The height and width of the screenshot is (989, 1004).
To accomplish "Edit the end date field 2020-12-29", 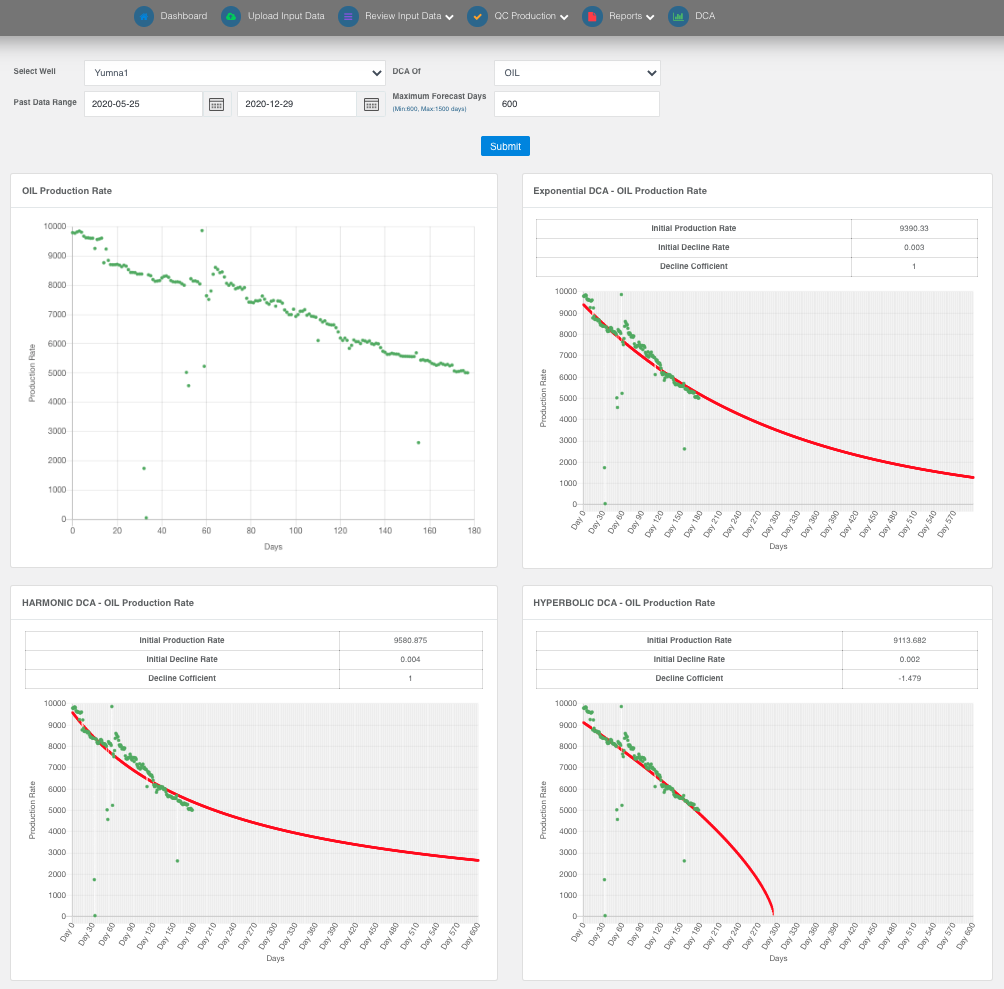I will (296, 104).
